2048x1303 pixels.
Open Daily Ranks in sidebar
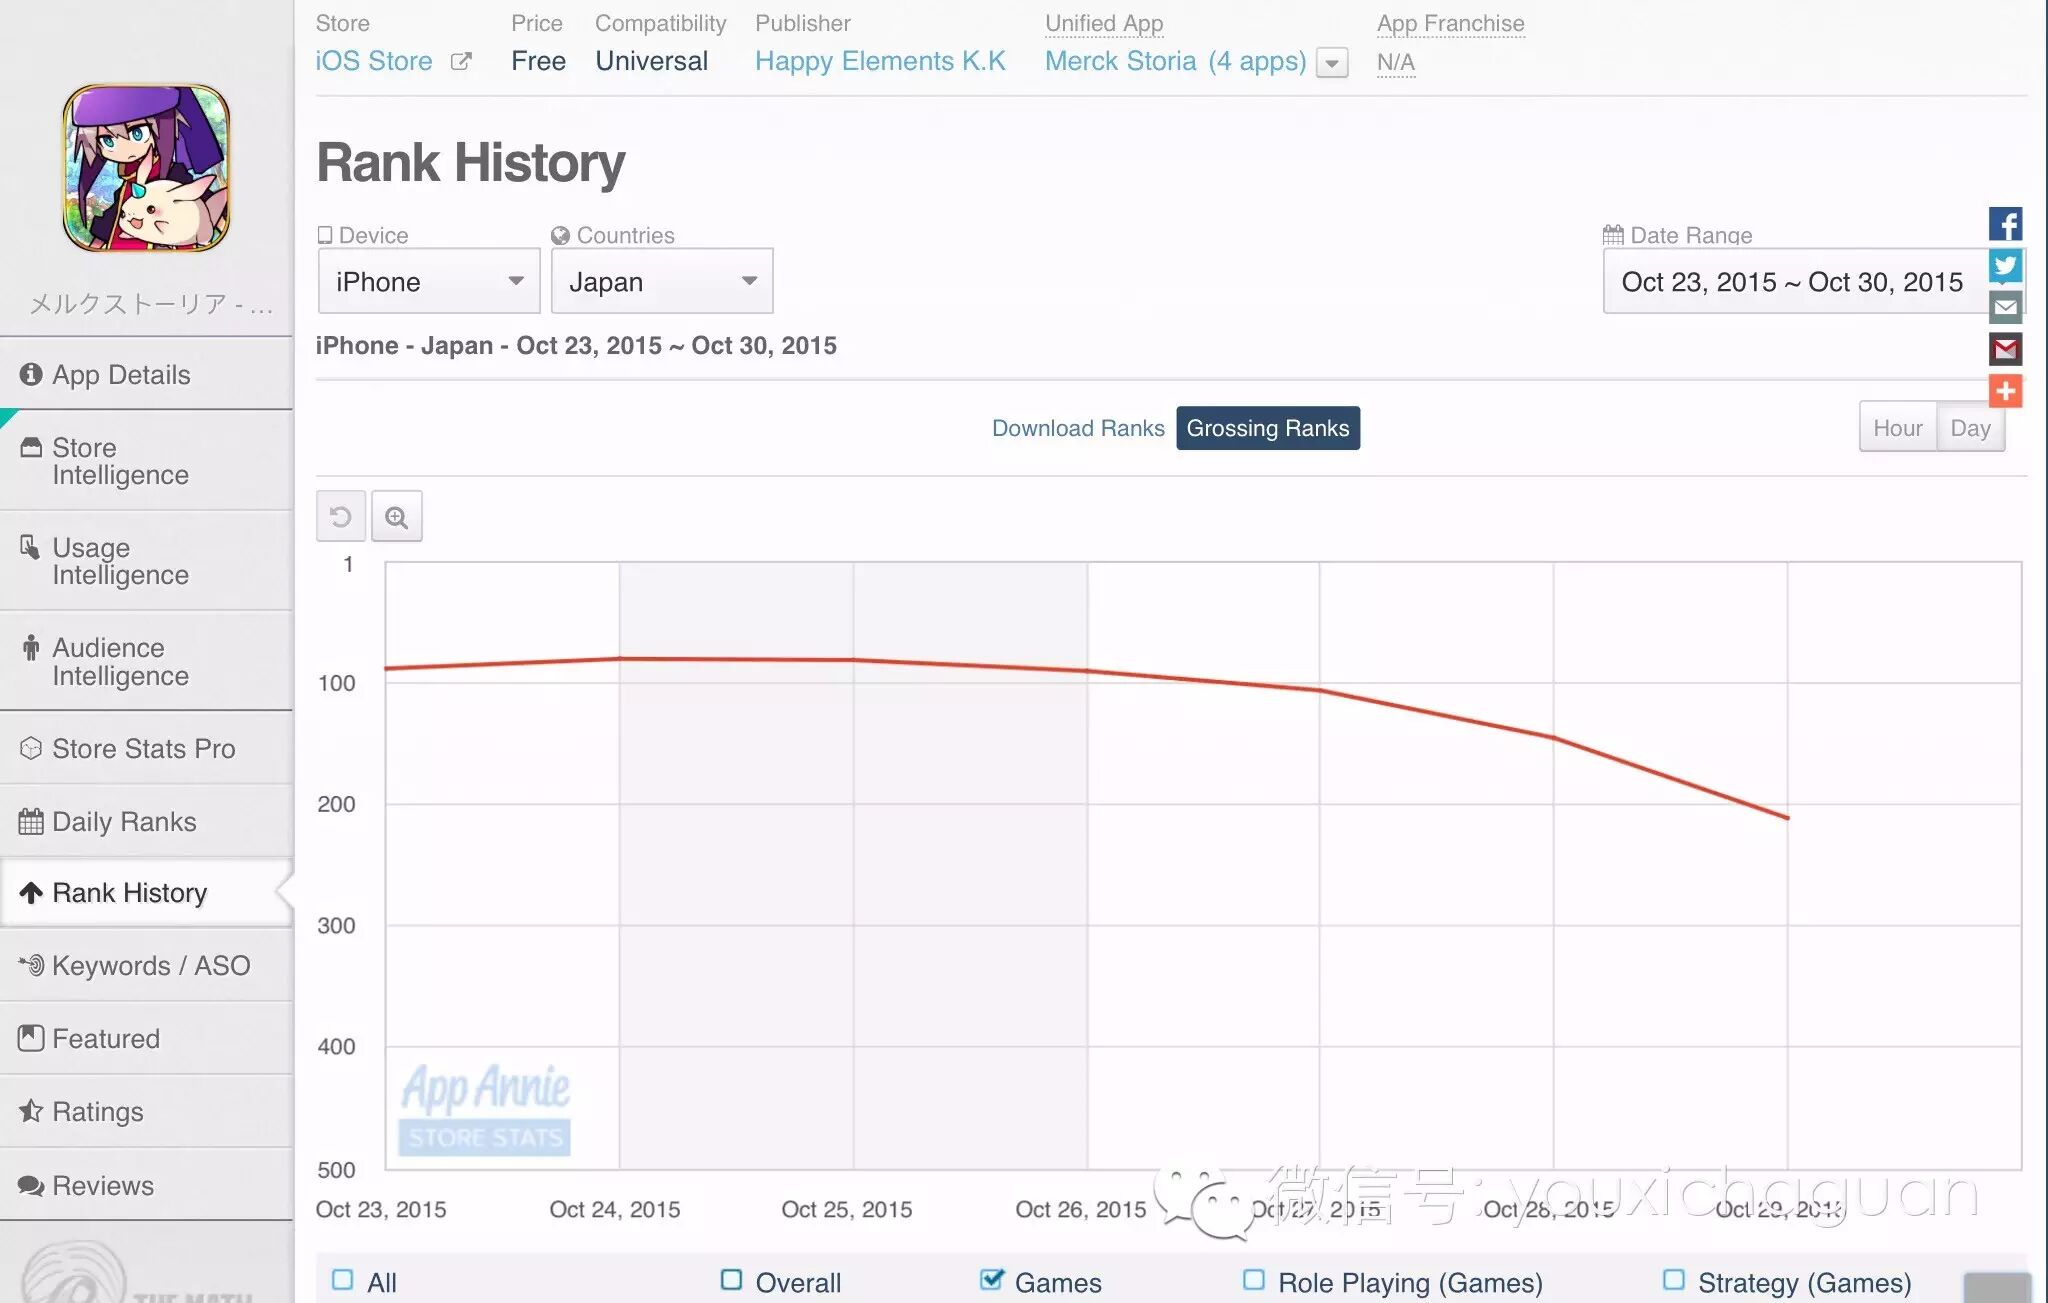(124, 822)
